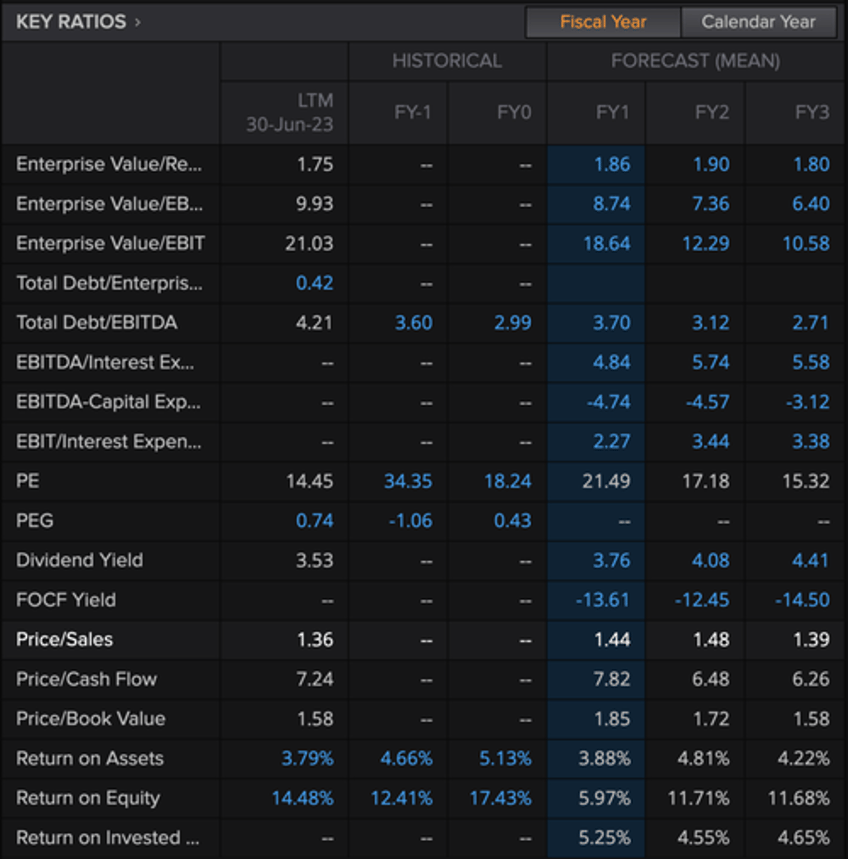Open the LTM Total Debt/Enterprise value 0.42
Image resolution: width=848 pixels, height=859 pixels.
coord(314,283)
